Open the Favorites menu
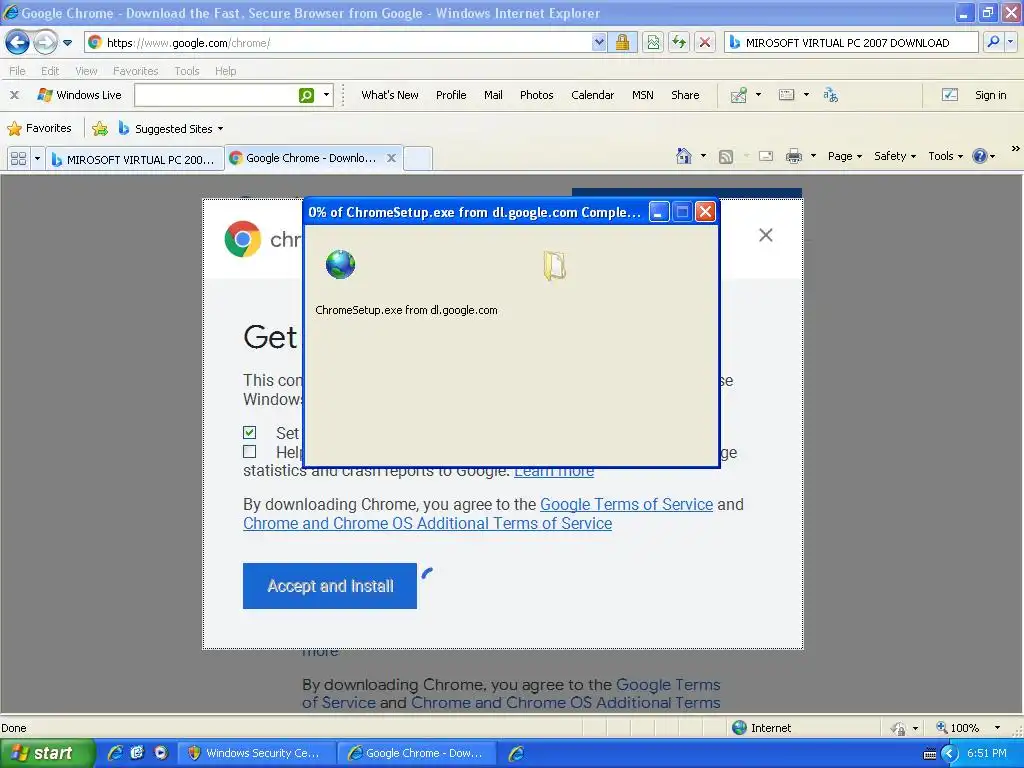Screen dimensions: 1024x768 point(135,71)
